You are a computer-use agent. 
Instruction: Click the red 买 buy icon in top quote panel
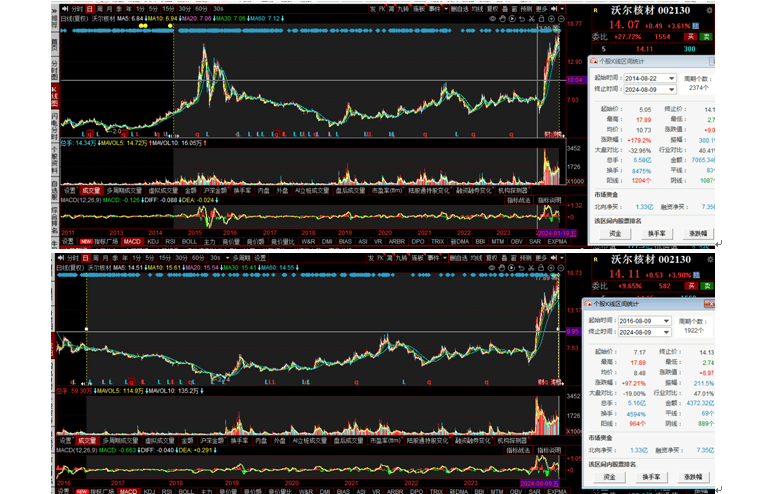[x=691, y=37]
